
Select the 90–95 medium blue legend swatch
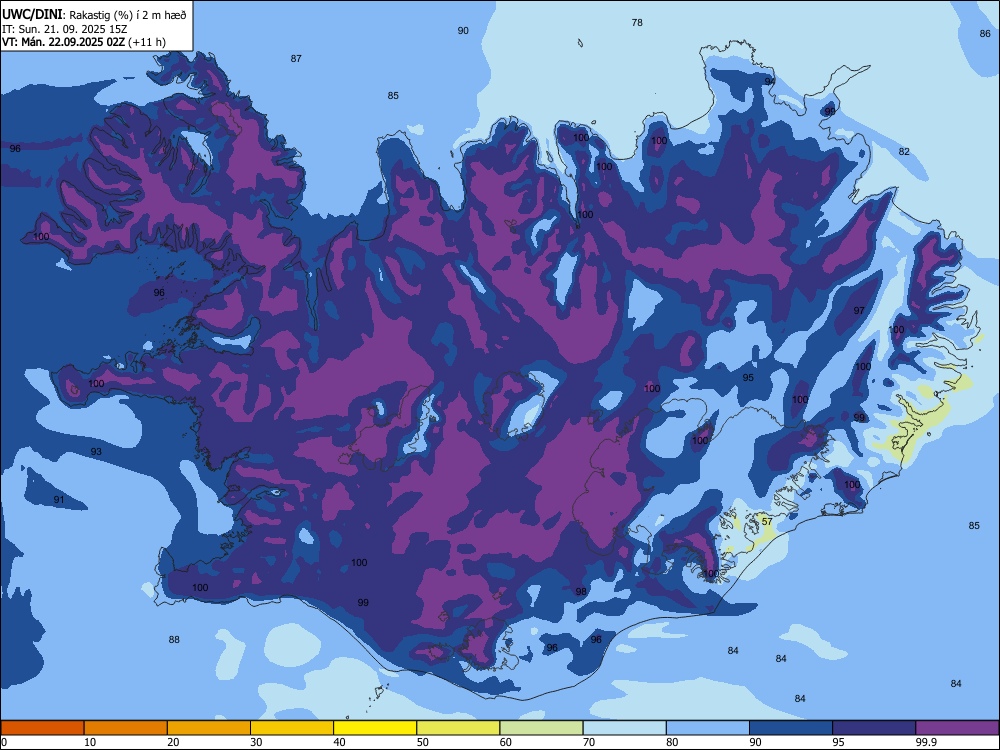[x=791, y=728]
